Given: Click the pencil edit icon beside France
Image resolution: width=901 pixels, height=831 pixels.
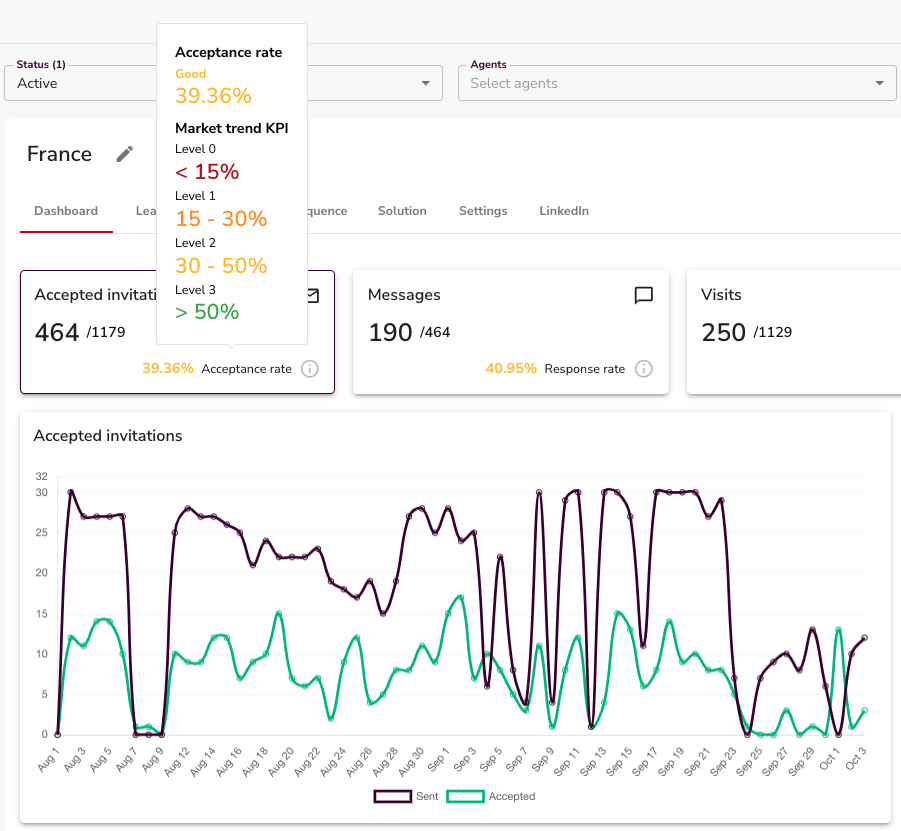Looking at the screenshot, I should pyautogui.click(x=124, y=154).
